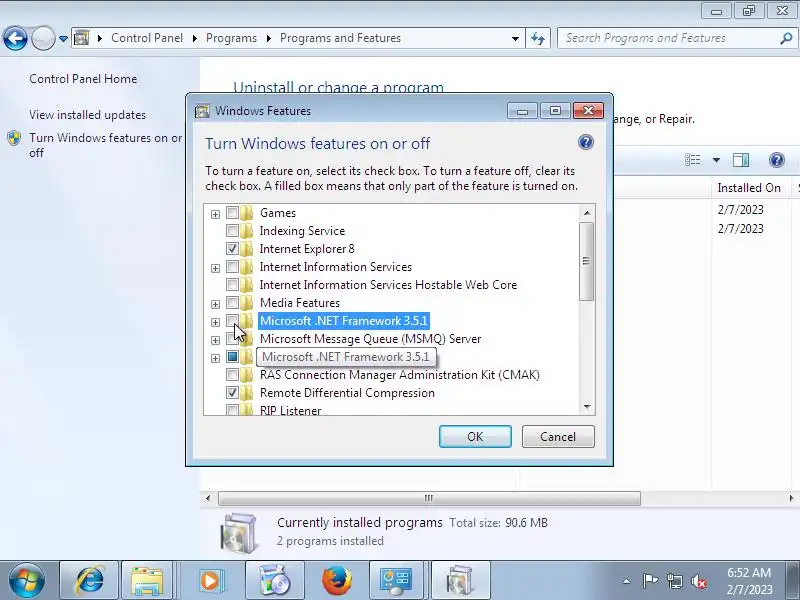Click the Forward navigation button

[x=43, y=38]
